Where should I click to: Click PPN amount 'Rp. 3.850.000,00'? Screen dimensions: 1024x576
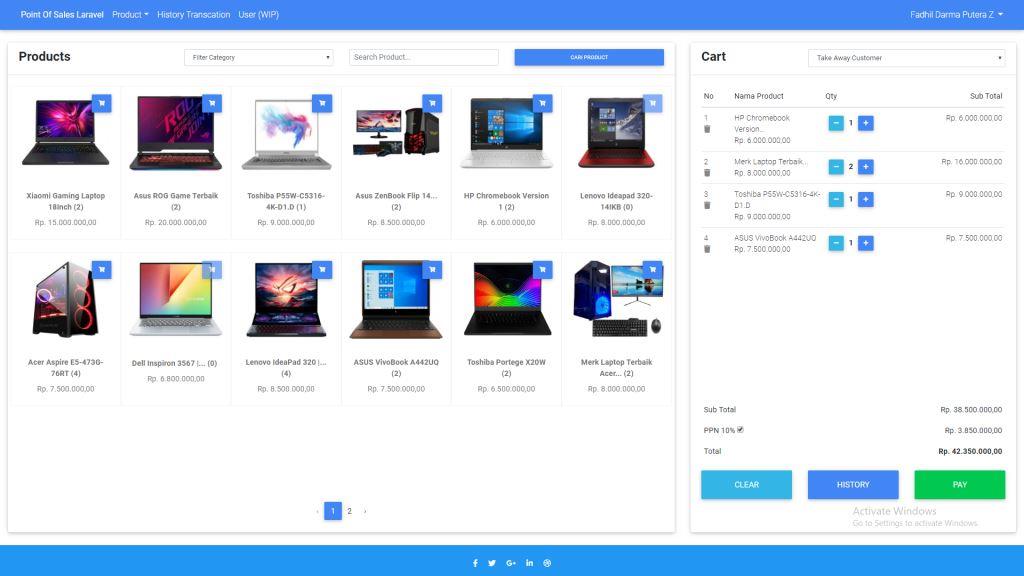tap(973, 430)
